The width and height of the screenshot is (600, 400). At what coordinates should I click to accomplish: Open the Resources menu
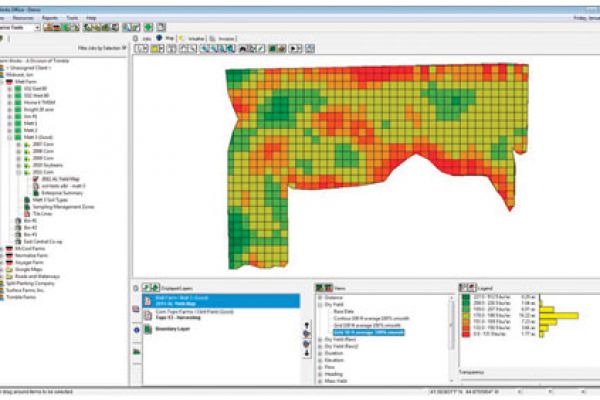[23, 18]
